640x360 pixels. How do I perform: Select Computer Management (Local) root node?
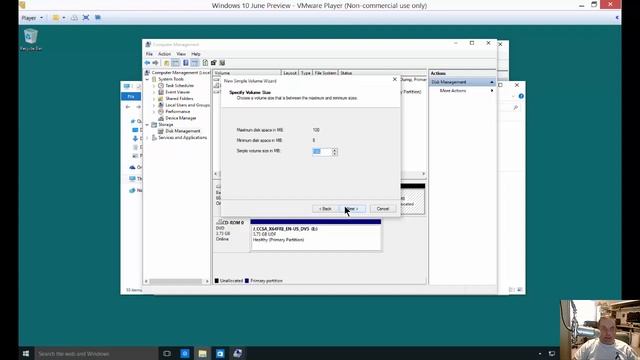(x=180, y=73)
